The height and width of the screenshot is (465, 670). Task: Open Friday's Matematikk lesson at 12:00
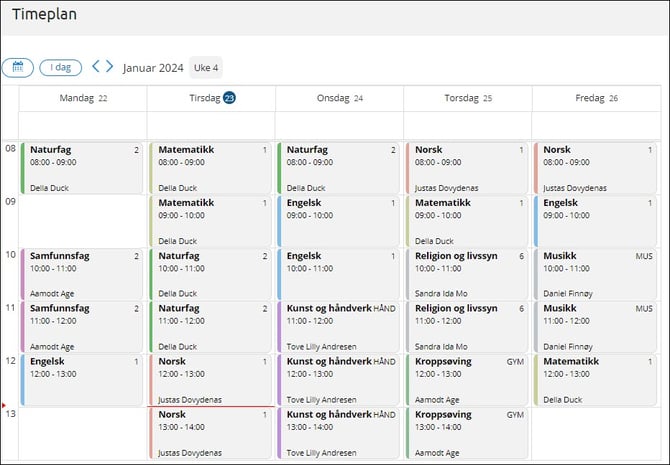pyautogui.click(x=595, y=380)
